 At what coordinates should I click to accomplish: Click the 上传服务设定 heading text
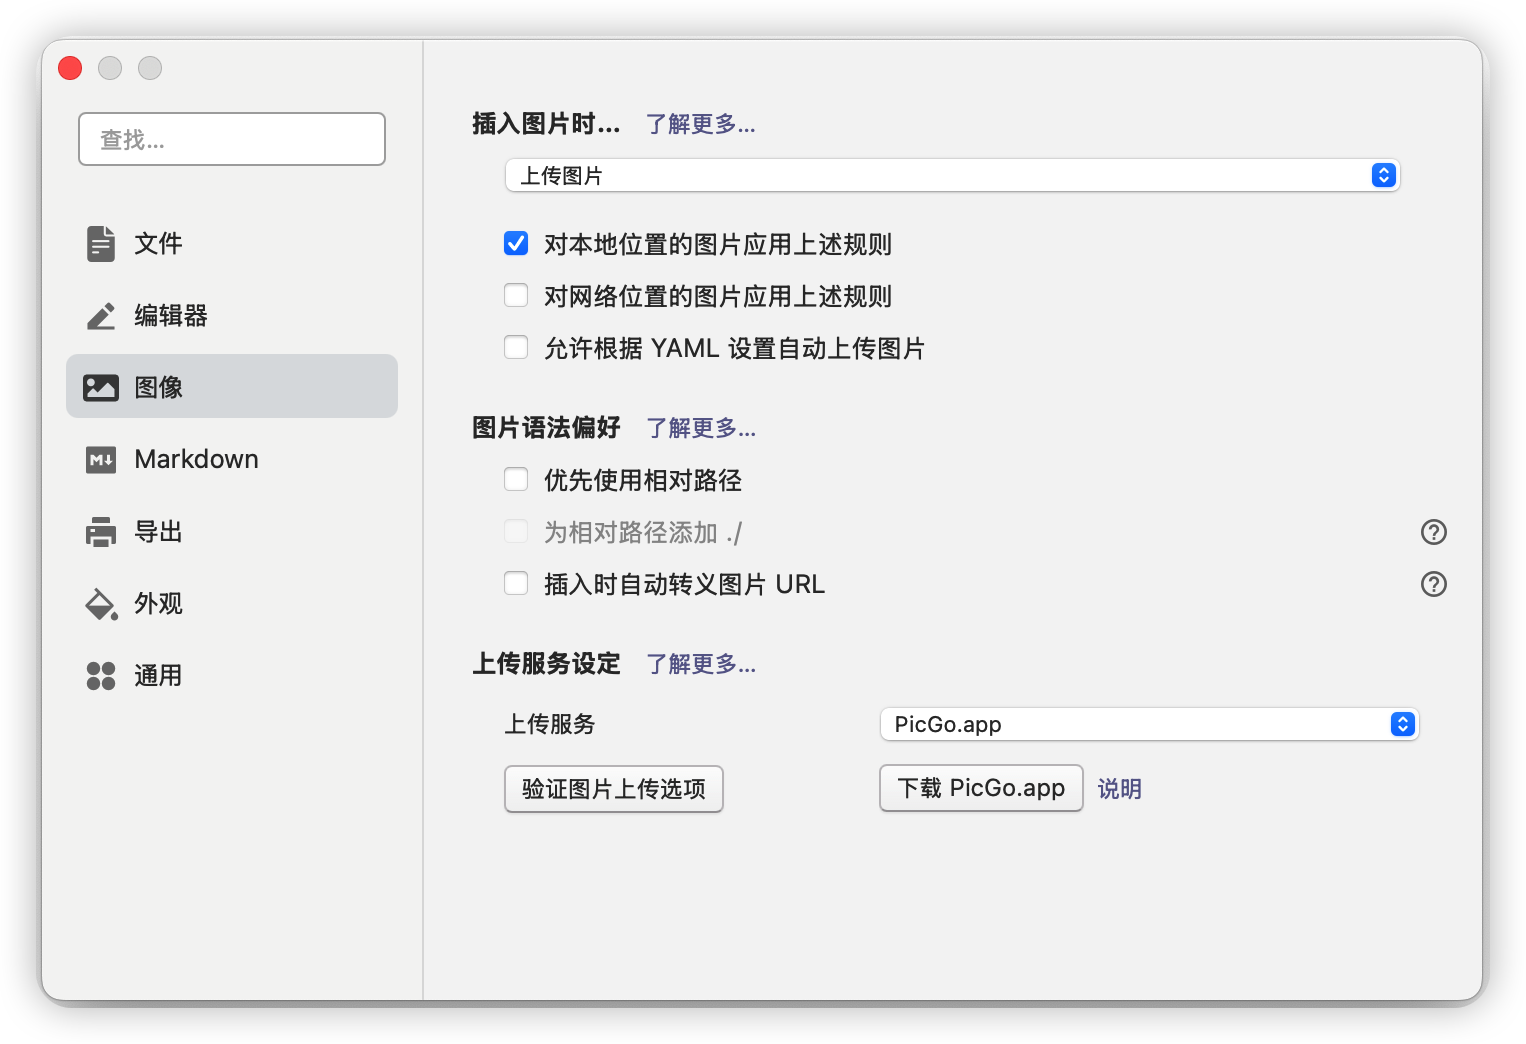point(546,664)
